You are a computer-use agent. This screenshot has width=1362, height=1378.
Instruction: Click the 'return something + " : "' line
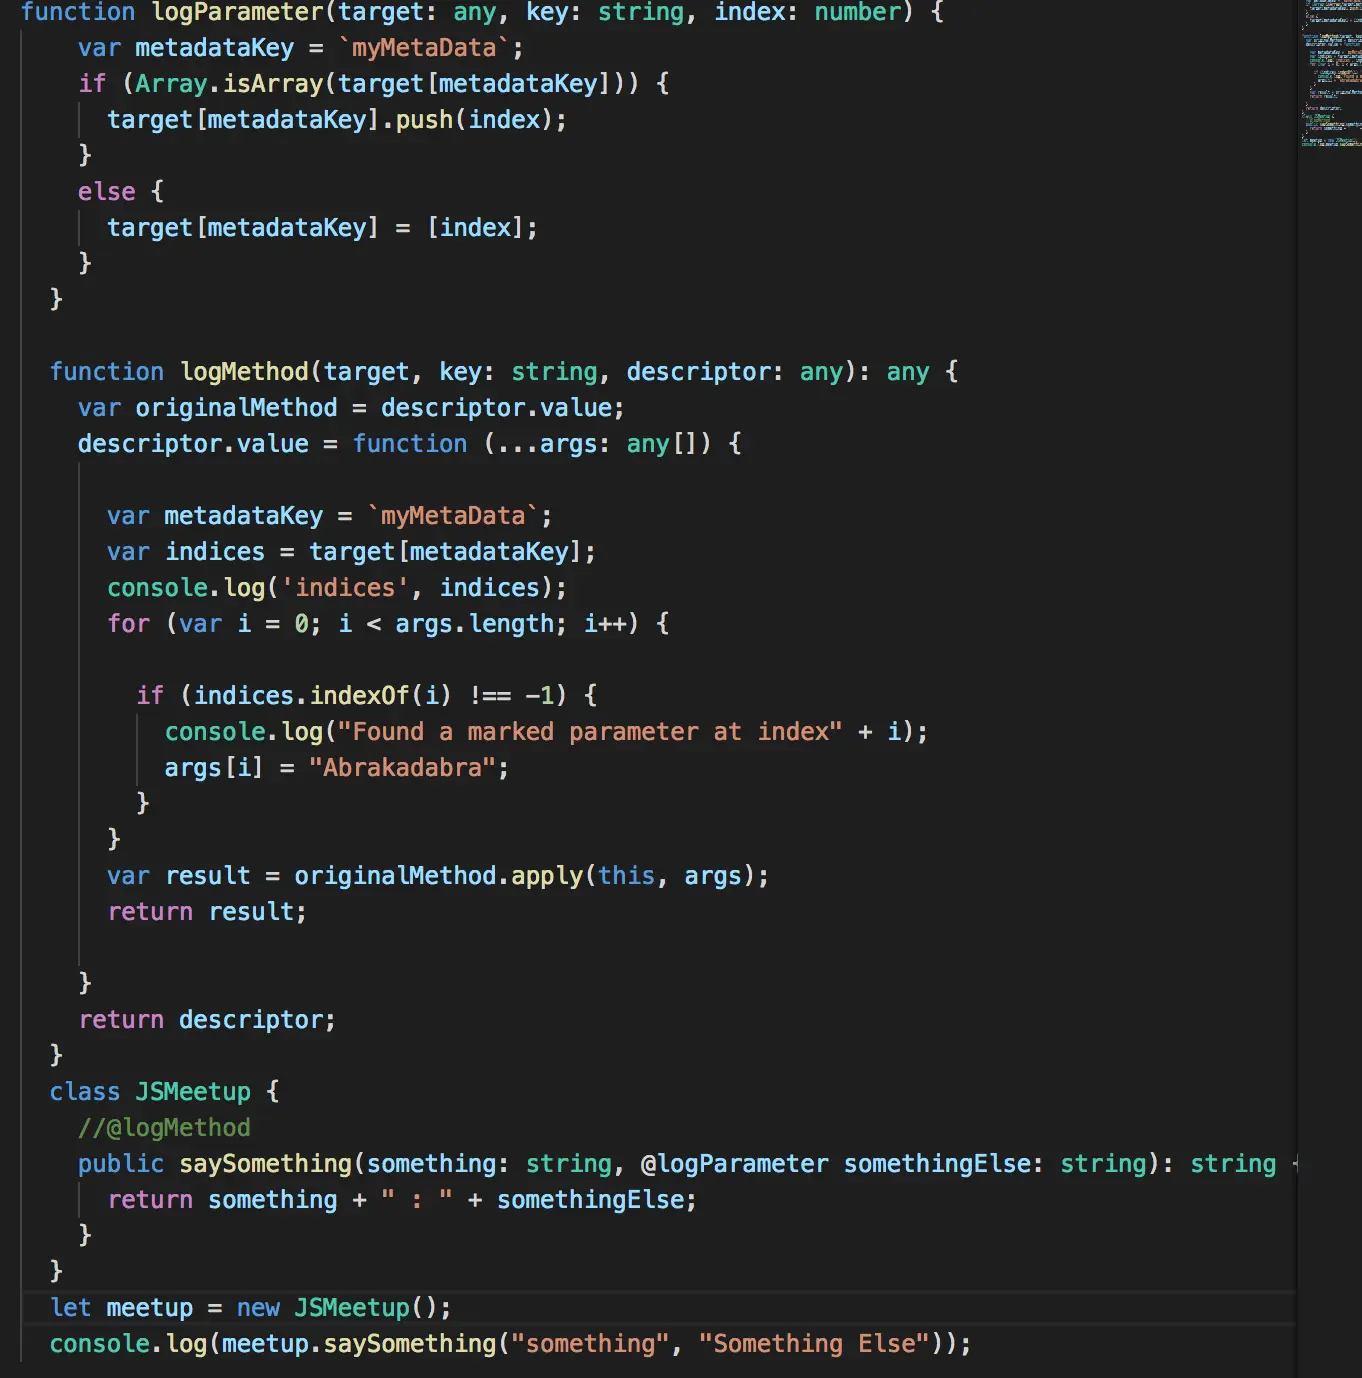[x=402, y=1200]
